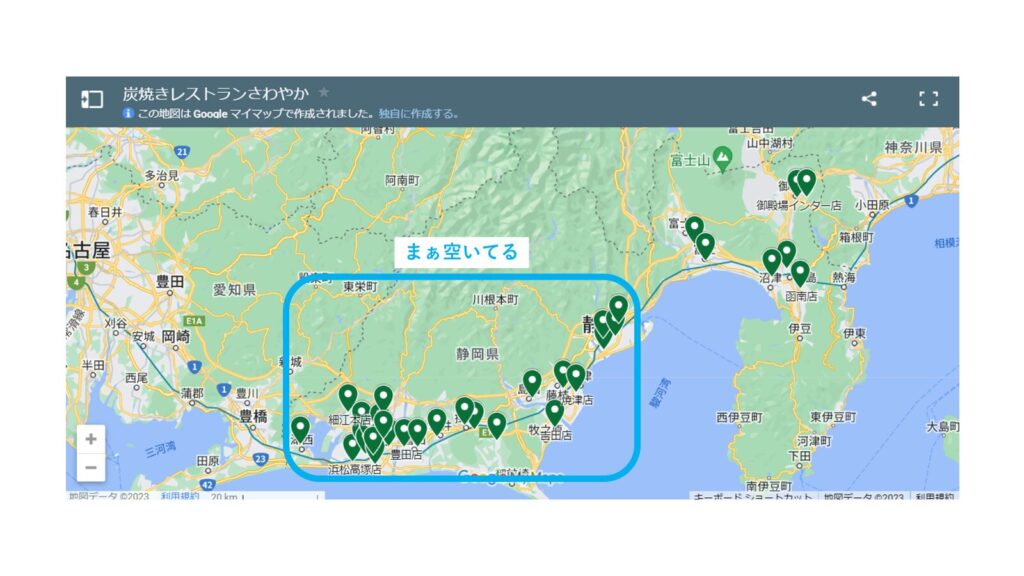Click the 箱根町 map label
Viewport: 1024px width, 576px height.
[x=856, y=237]
